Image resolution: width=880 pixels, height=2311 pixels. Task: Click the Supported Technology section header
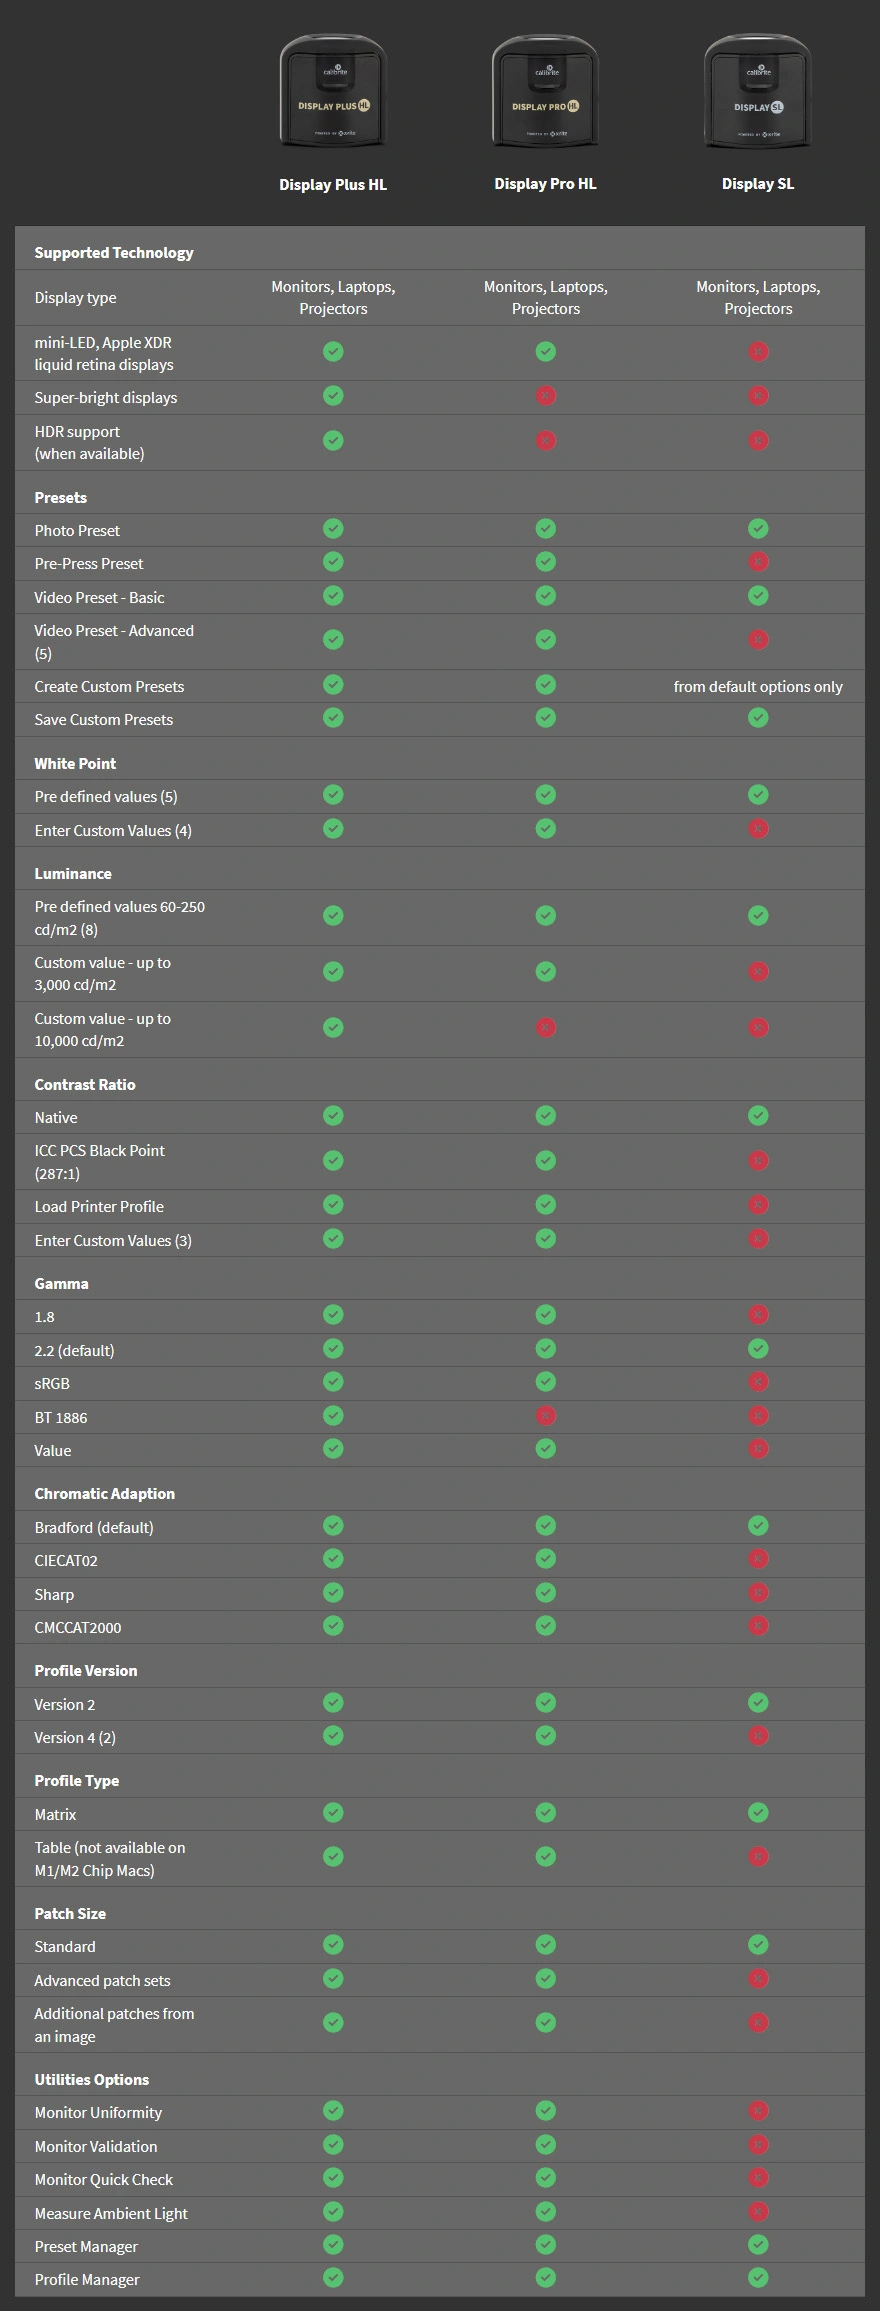pyautogui.click(x=114, y=252)
